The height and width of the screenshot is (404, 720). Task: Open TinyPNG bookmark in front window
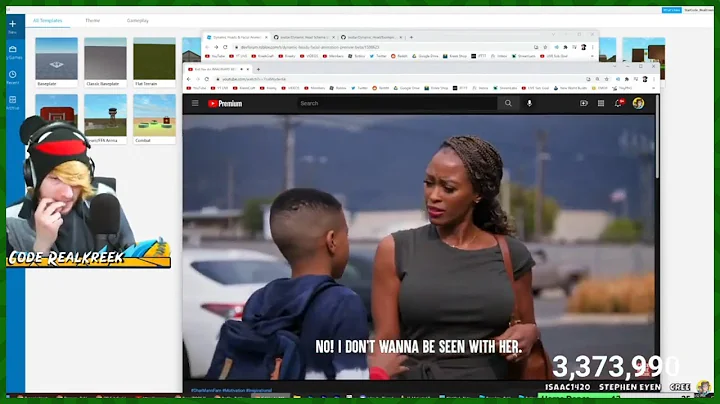pos(623,88)
